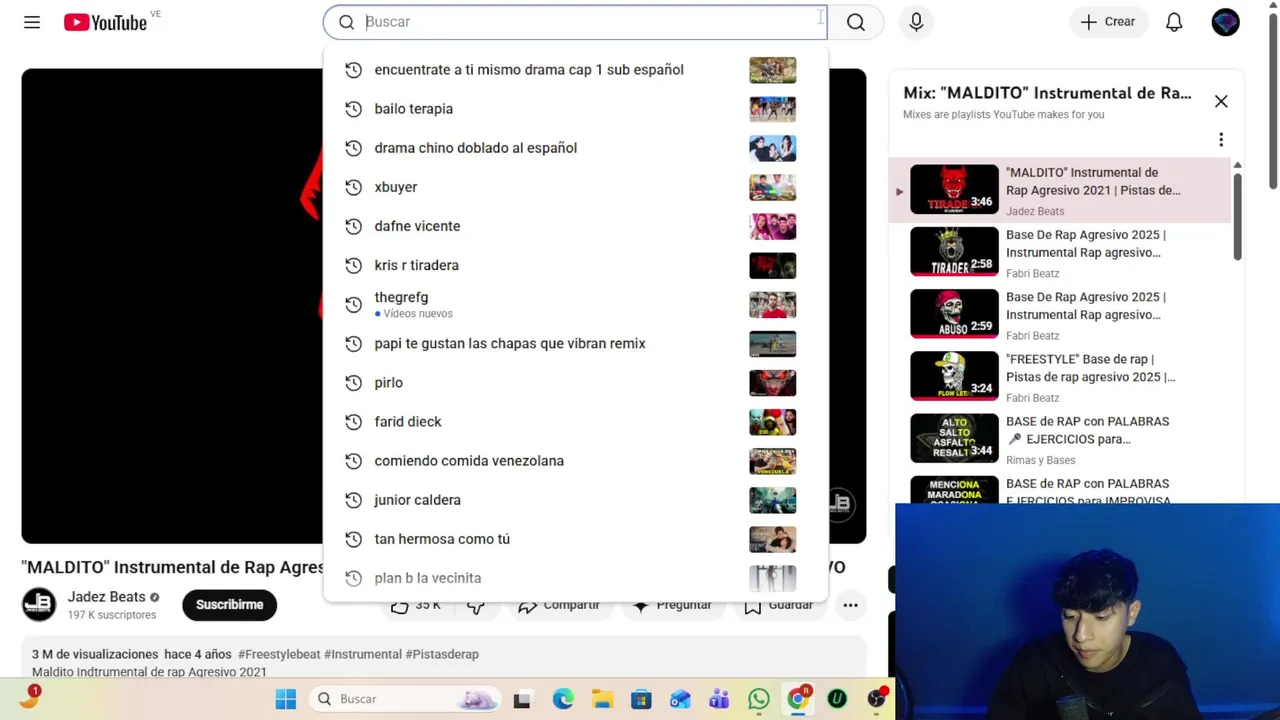Choose the 'kris r tiradera' suggestion
The width and height of the screenshot is (1280, 720).
point(575,265)
